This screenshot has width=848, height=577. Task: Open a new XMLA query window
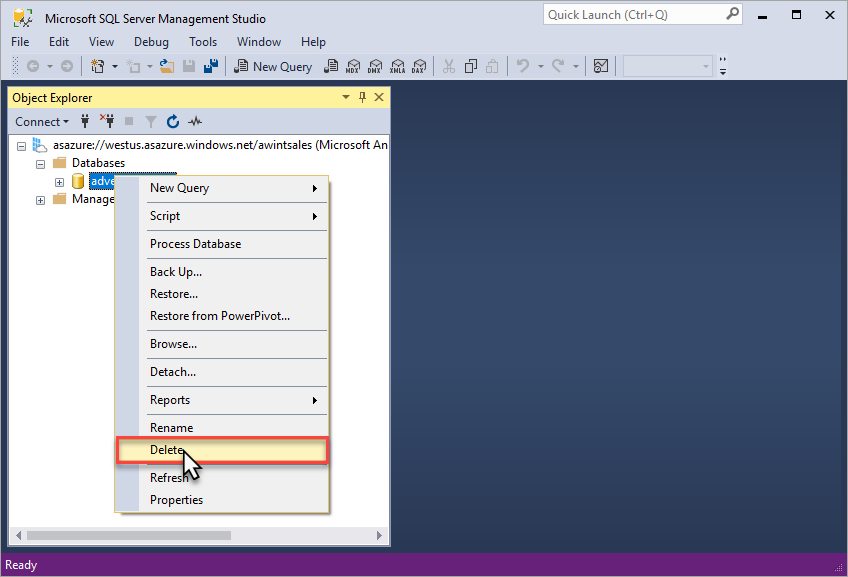pos(398,66)
